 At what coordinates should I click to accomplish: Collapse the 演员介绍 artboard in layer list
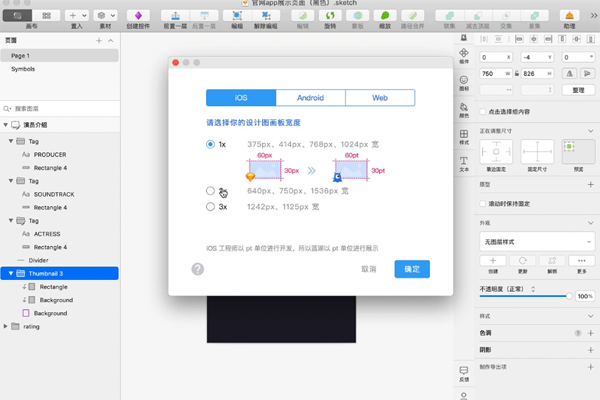tap(5, 125)
